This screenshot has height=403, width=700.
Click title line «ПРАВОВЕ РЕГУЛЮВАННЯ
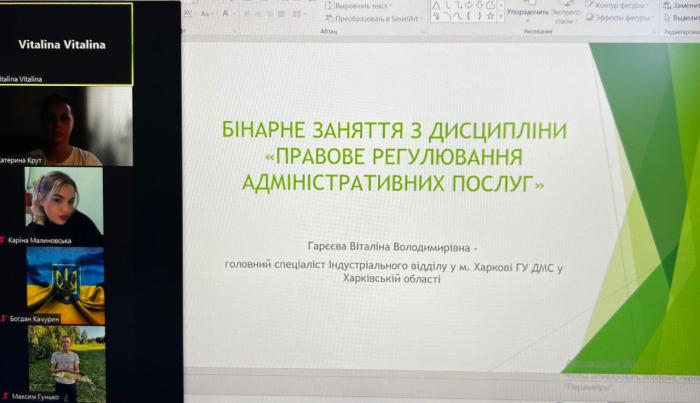click(x=393, y=157)
